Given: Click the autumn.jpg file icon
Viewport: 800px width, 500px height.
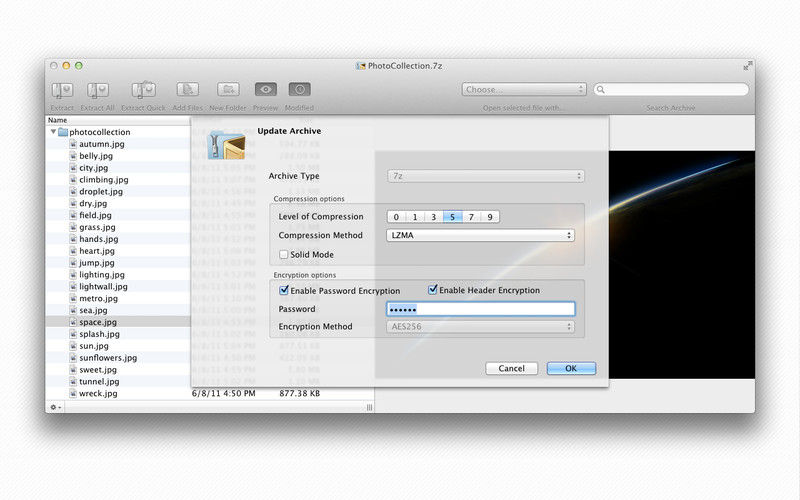Looking at the screenshot, I should 73,144.
